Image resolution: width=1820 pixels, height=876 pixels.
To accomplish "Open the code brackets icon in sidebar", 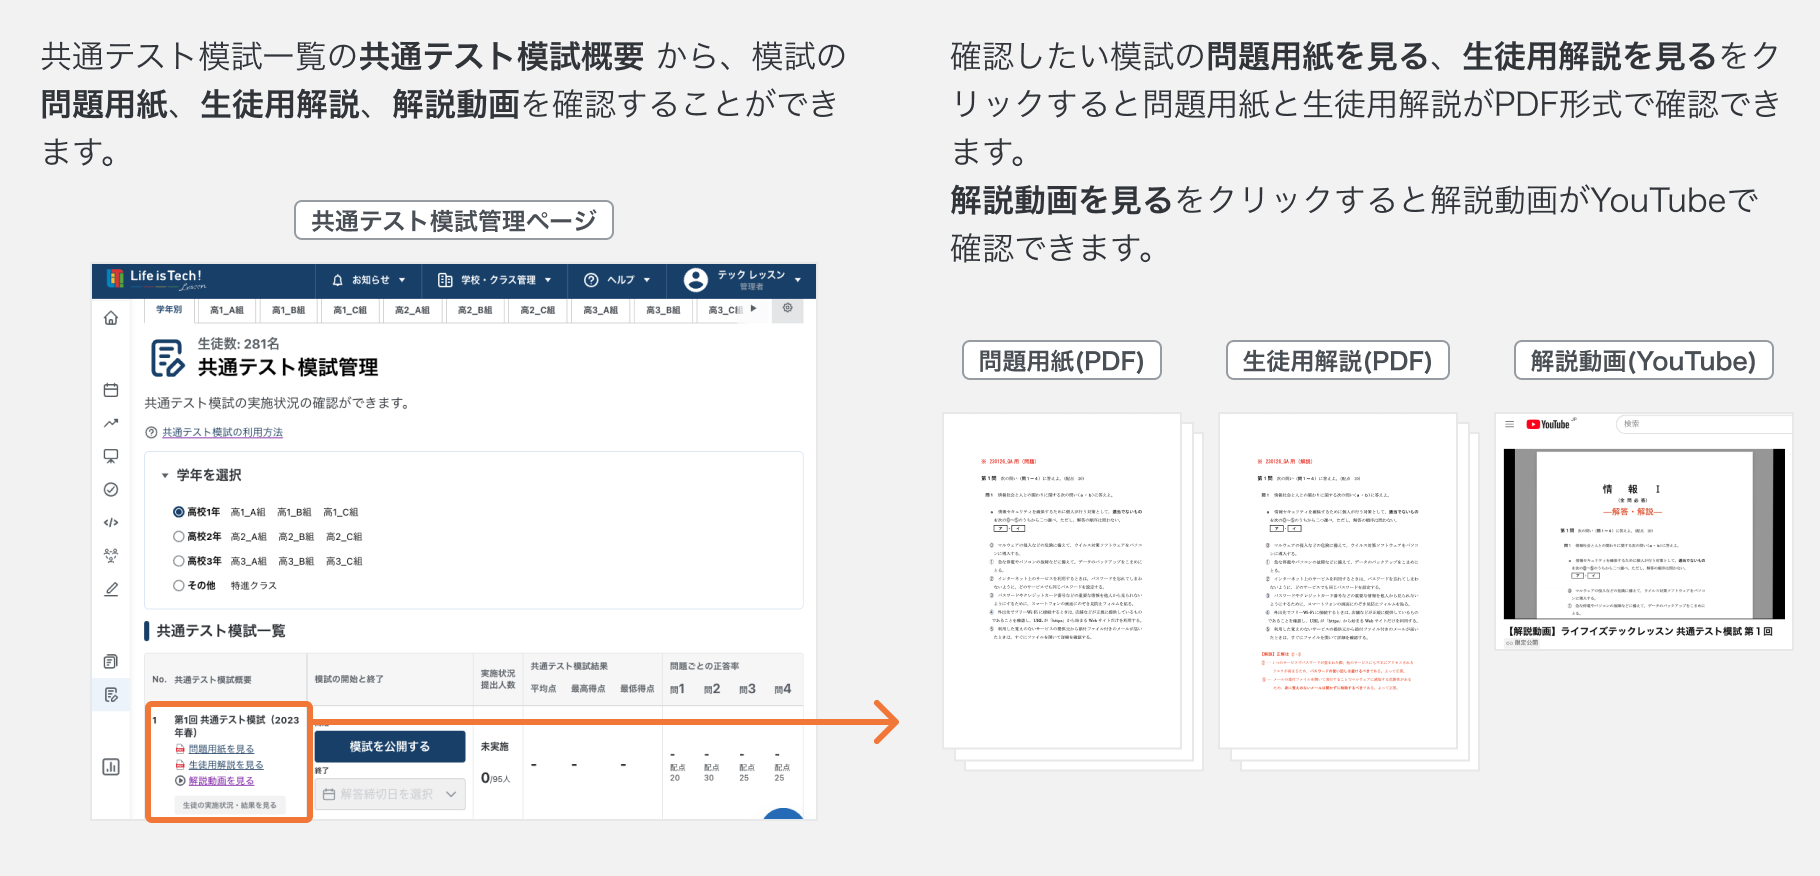I will pos(111,522).
